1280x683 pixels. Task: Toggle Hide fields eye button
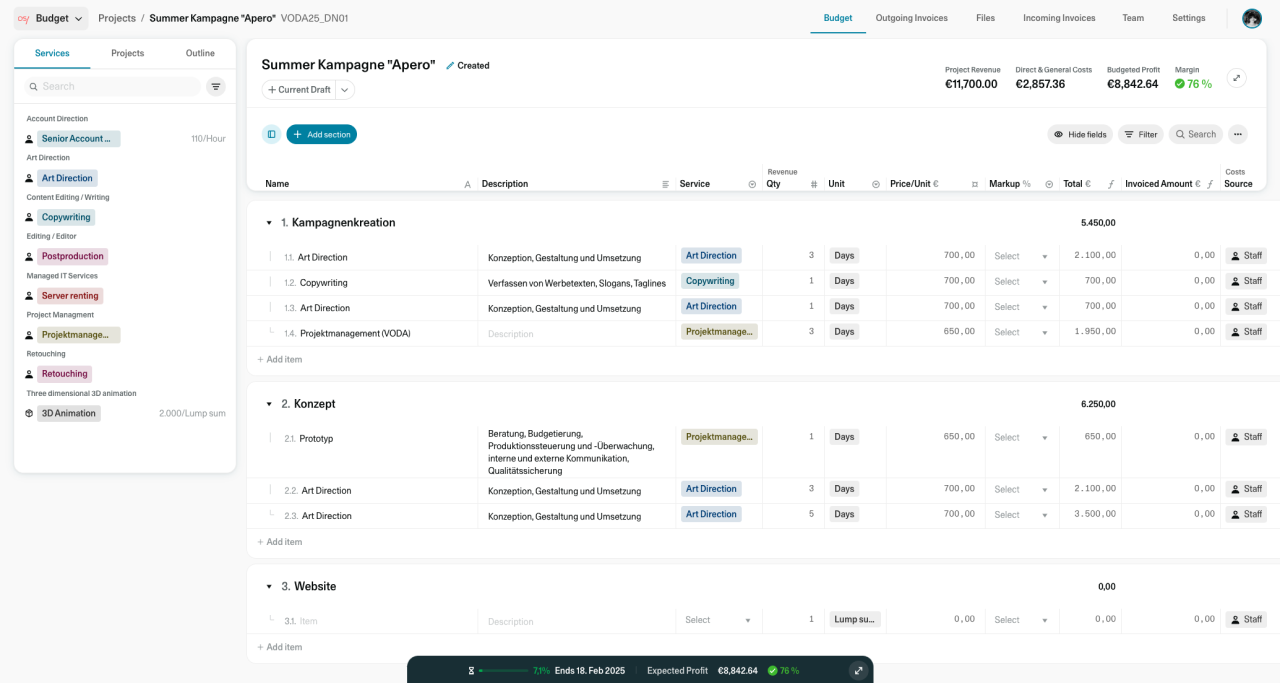pyautogui.click(x=1079, y=134)
